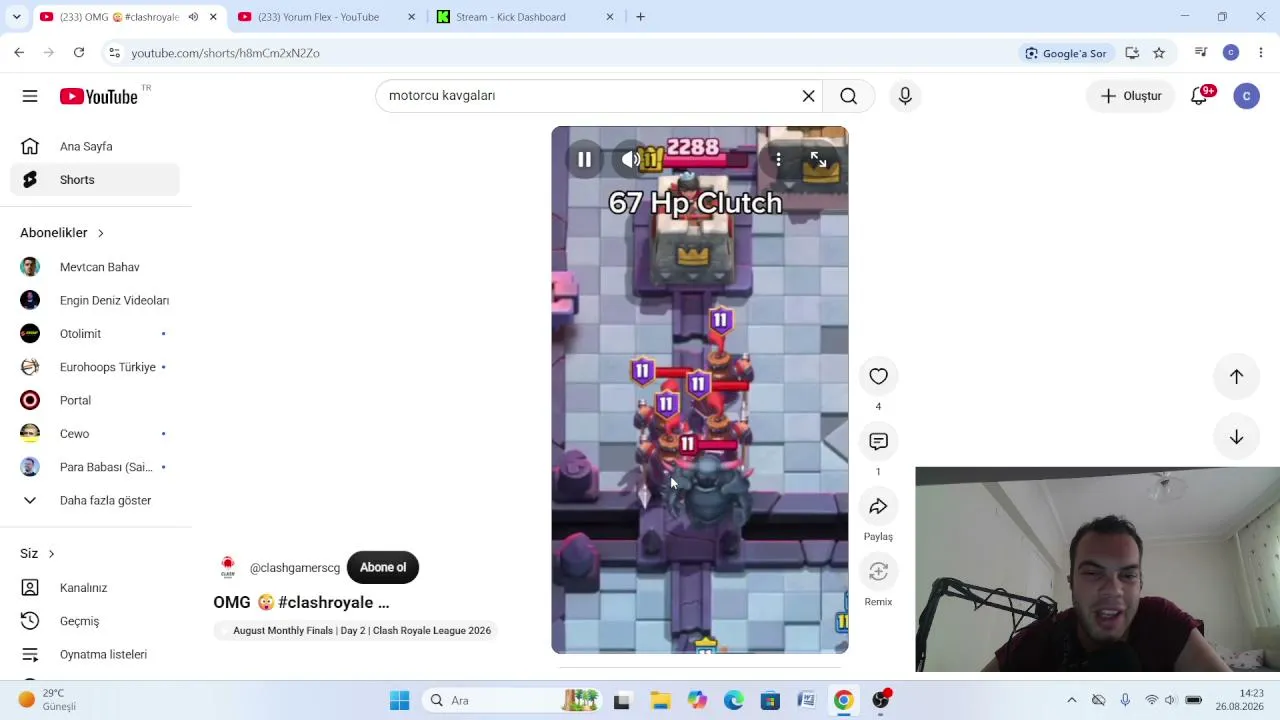Open Chrome media controls

1201,53
